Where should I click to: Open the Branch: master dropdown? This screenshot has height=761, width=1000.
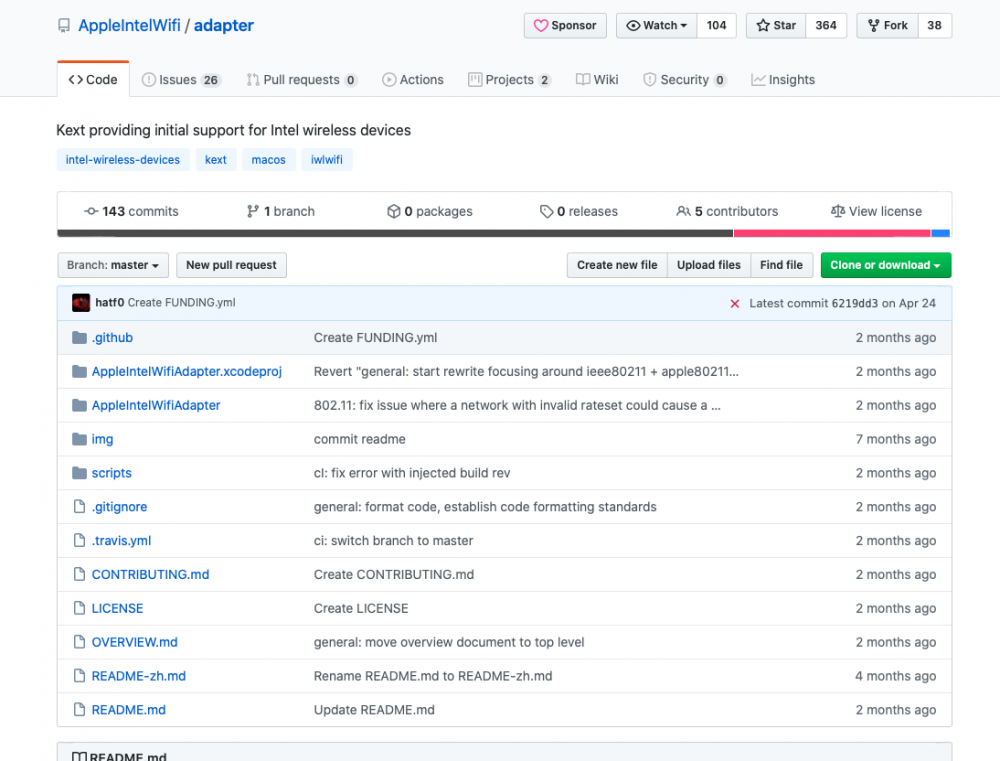pos(113,265)
